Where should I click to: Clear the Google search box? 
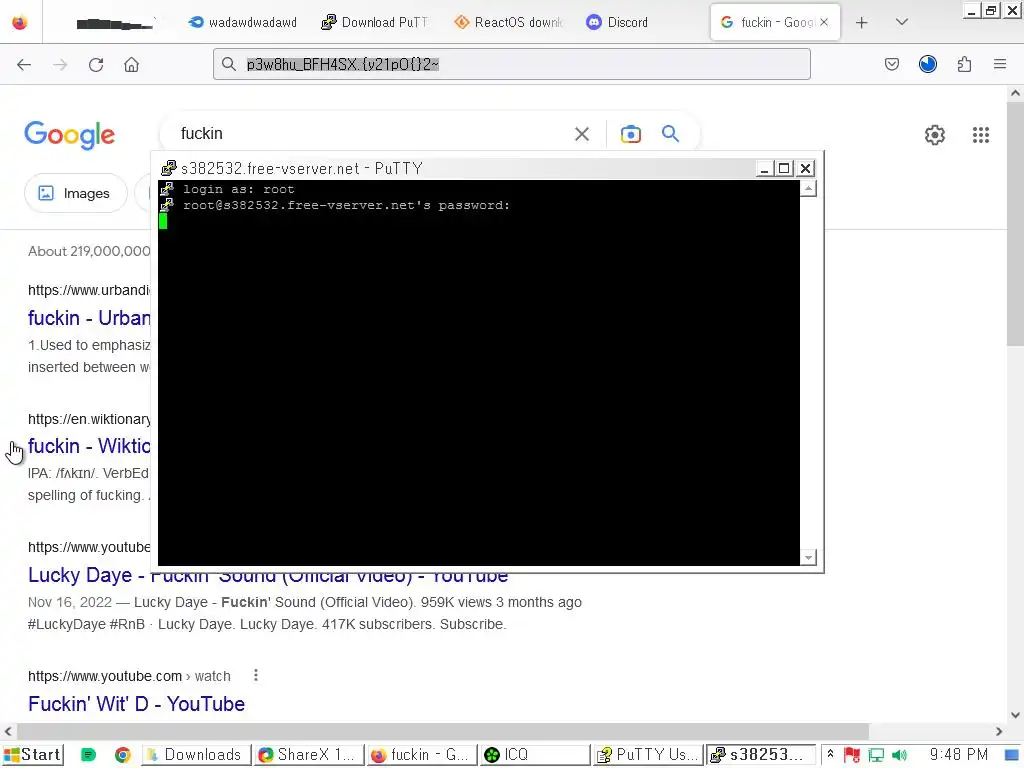point(582,135)
